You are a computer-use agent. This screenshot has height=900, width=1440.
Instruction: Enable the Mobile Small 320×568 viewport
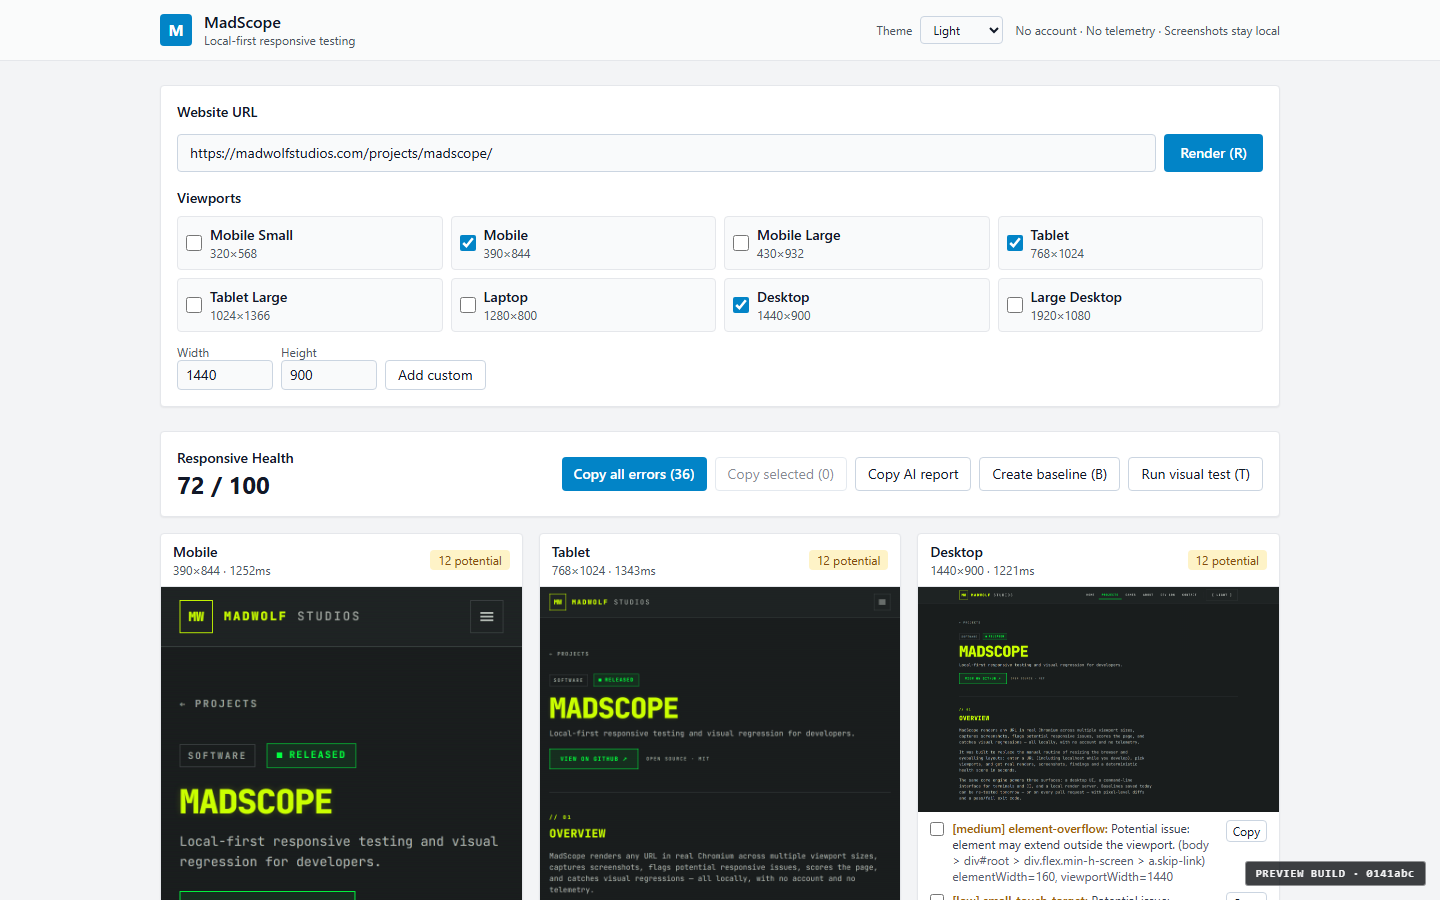coord(194,243)
